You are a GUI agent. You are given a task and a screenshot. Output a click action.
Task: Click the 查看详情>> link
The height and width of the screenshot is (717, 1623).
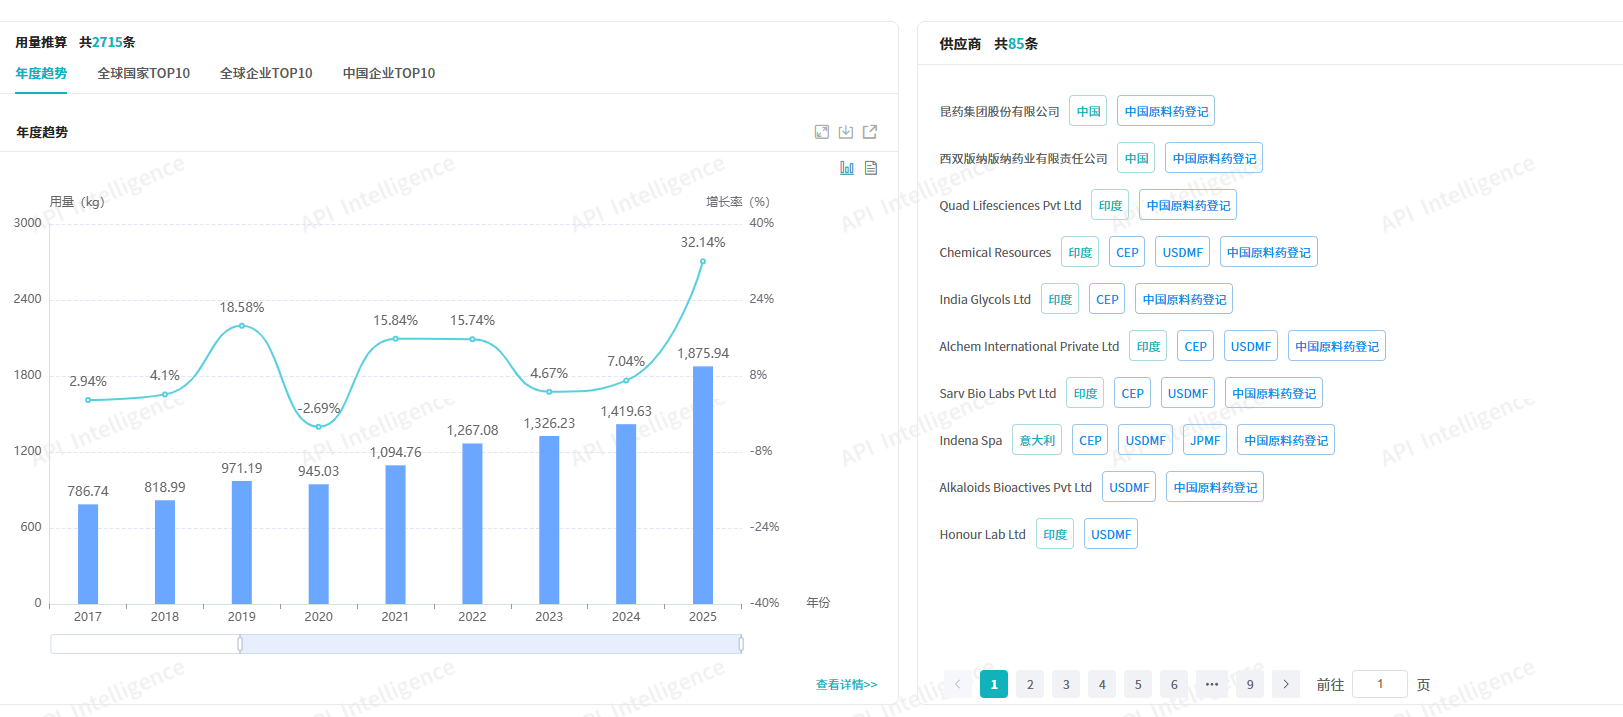846,685
